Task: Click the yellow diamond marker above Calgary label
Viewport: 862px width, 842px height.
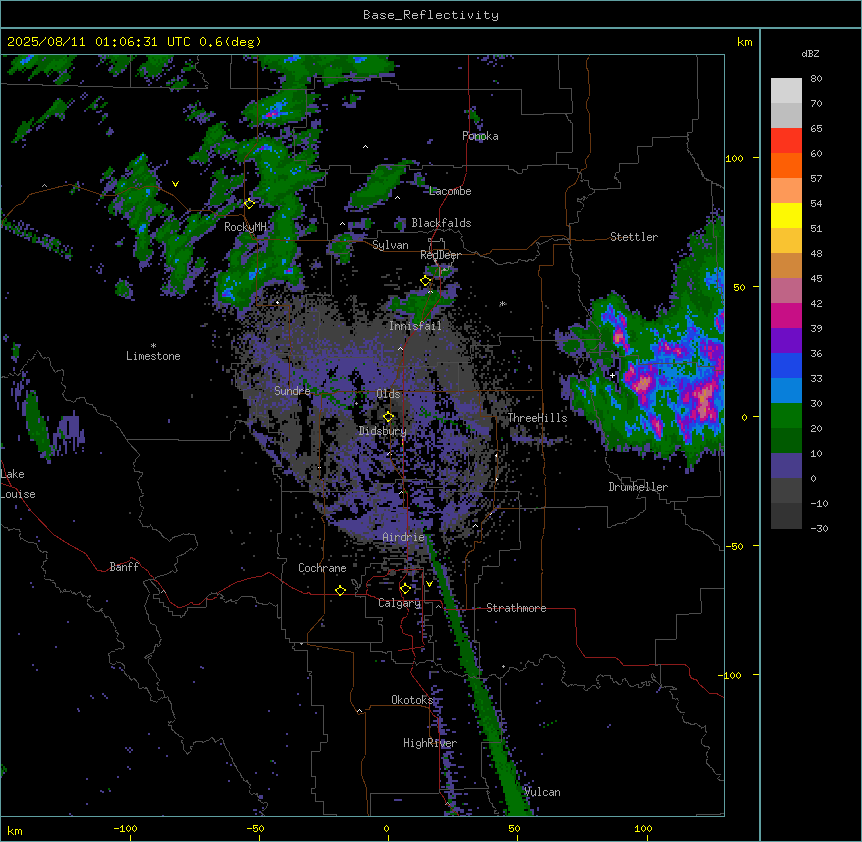Action: (x=405, y=589)
